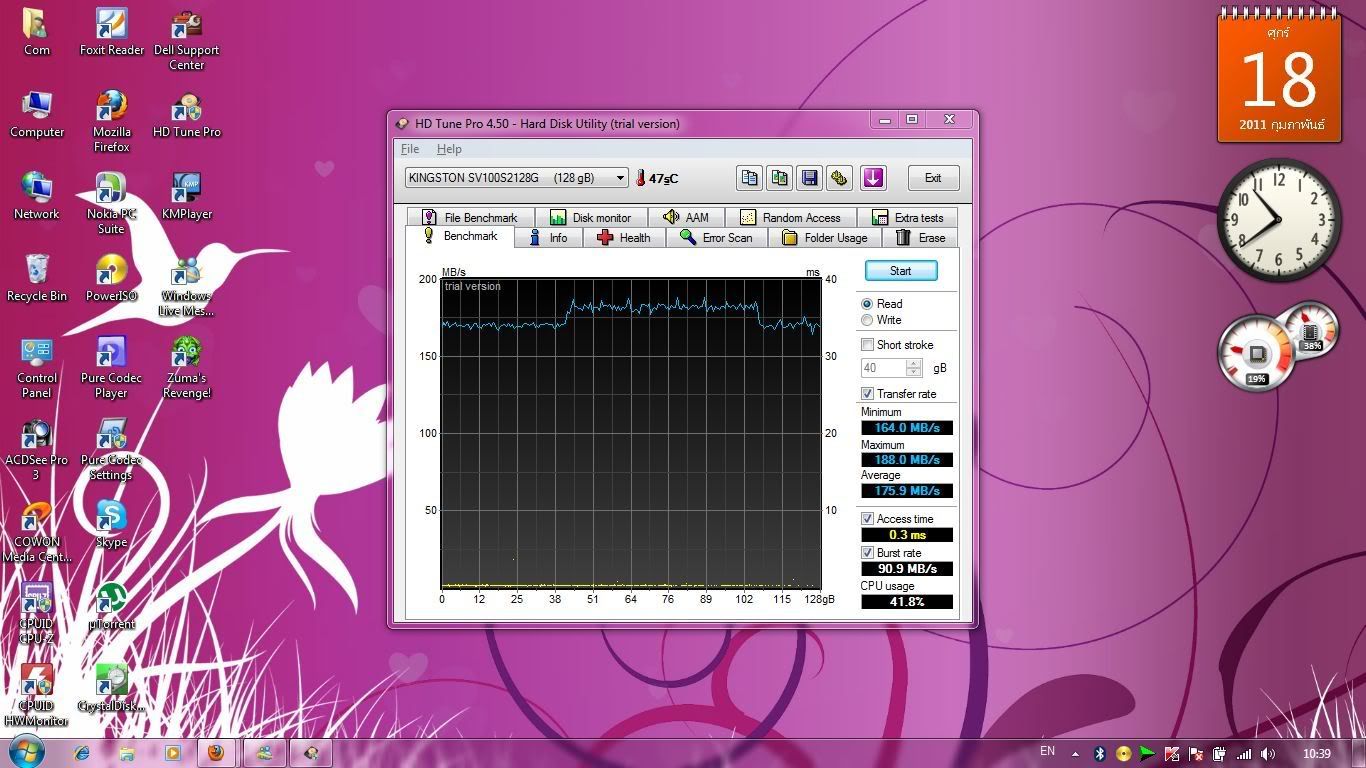Click the short stroke gB value field

884,368
